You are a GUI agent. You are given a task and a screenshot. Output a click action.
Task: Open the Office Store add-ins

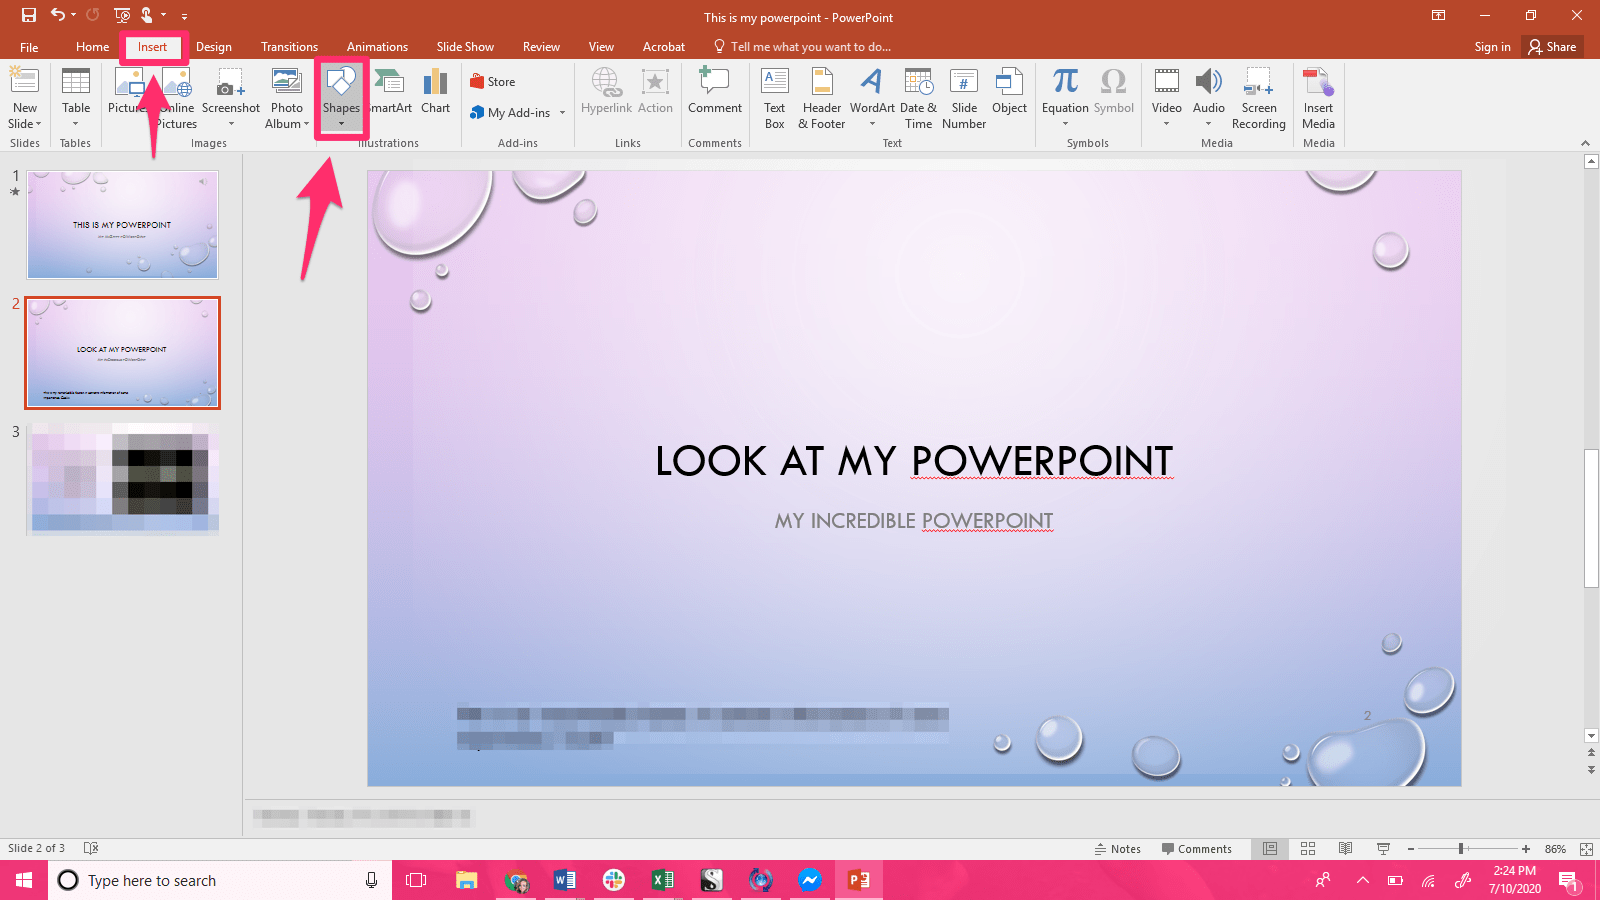493,82
